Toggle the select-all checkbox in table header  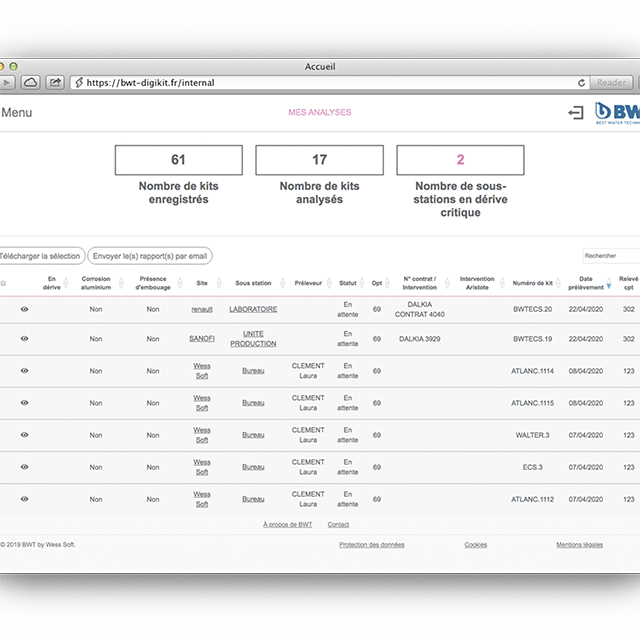pyautogui.click(x=3, y=283)
